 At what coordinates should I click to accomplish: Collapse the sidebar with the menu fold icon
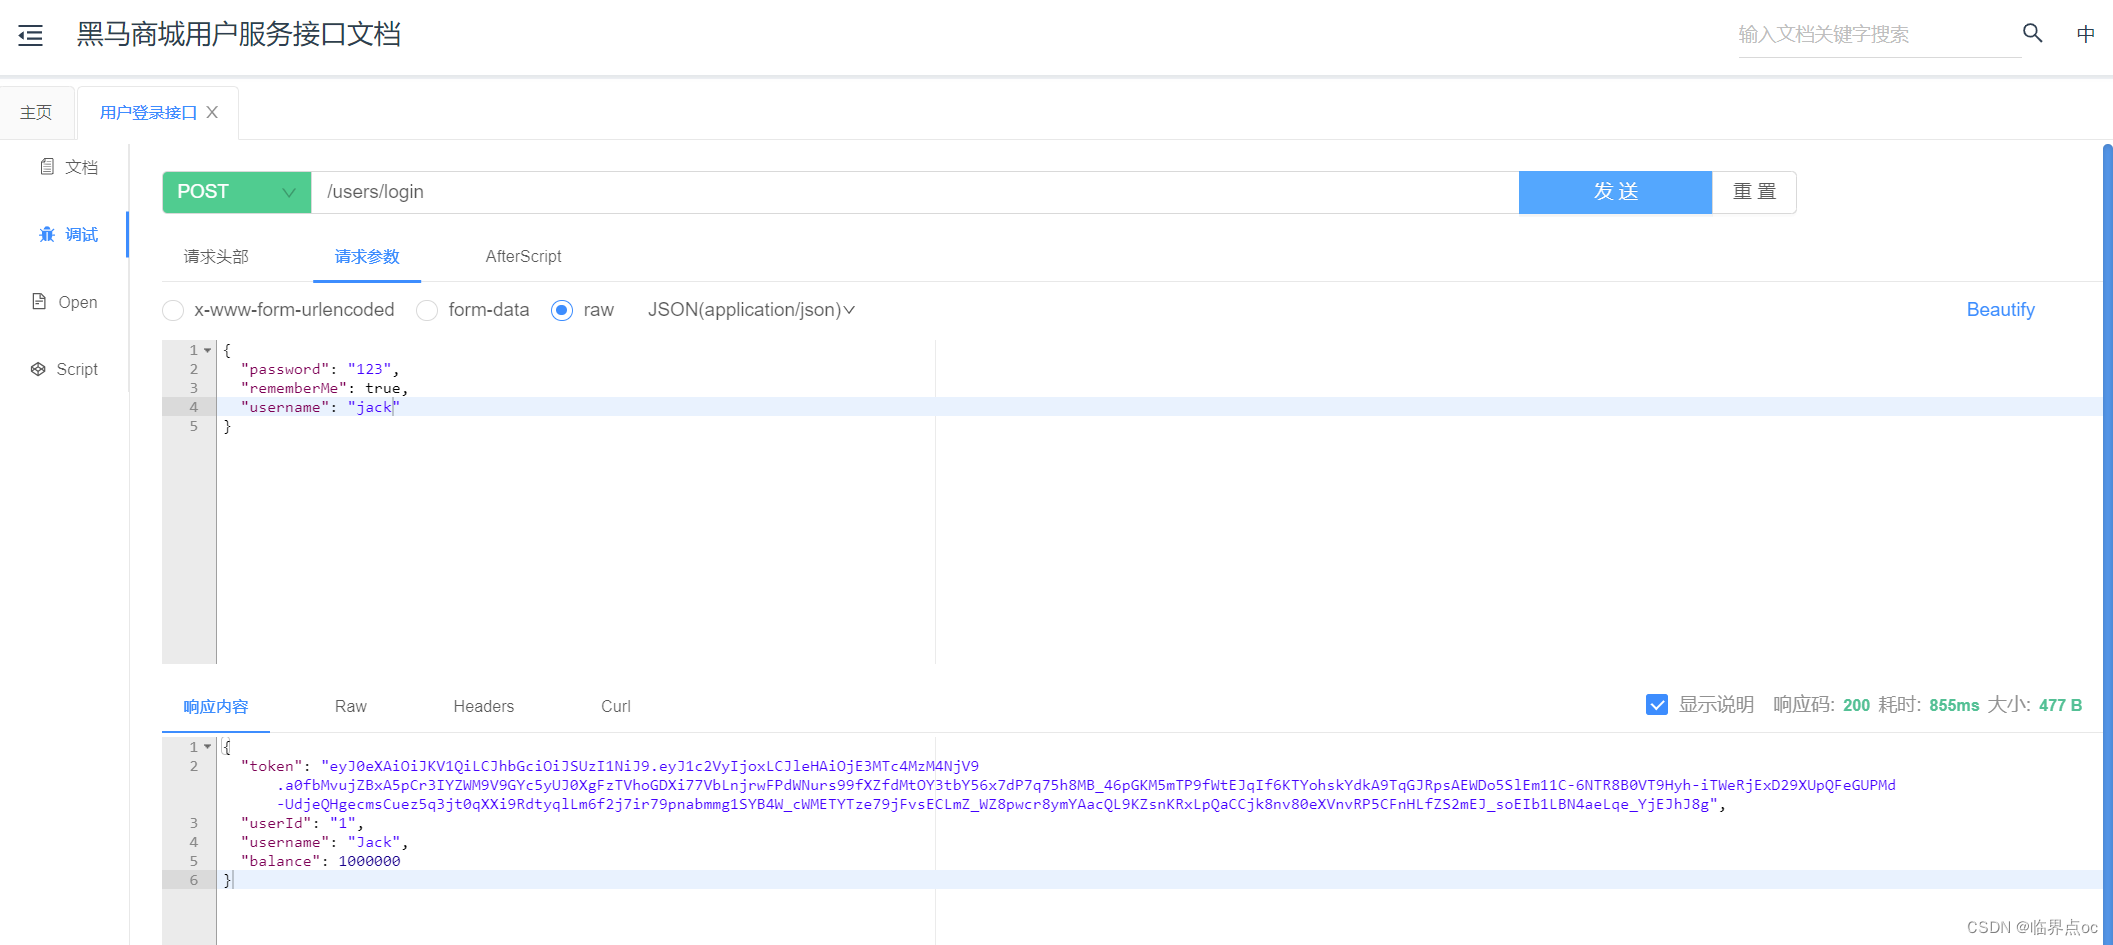[x=31, y=36]
